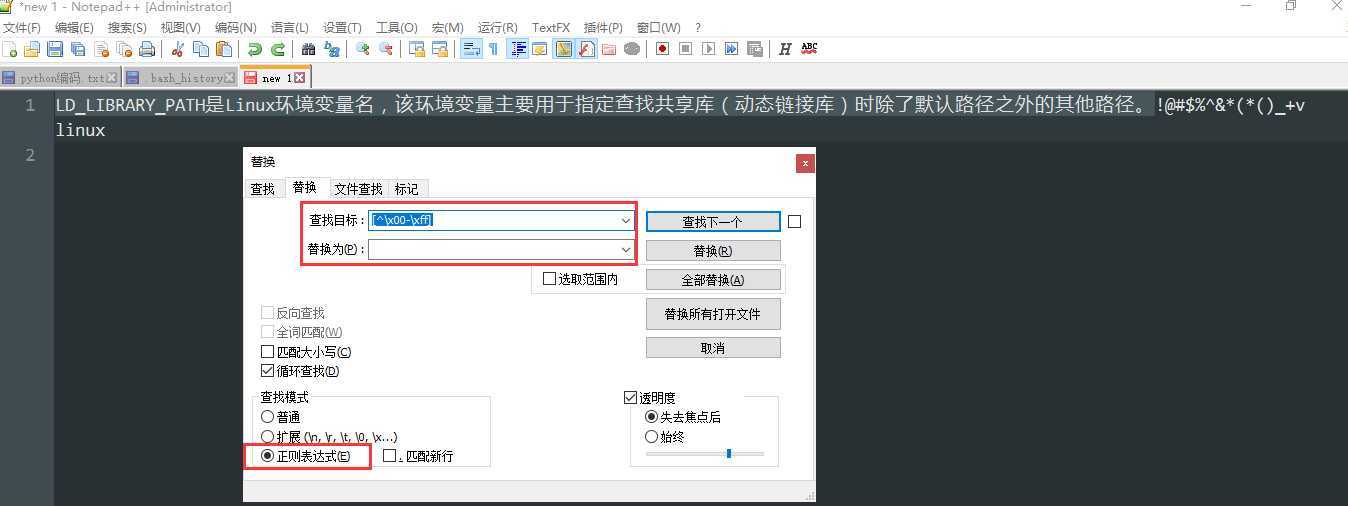This screenshot has height=506, width=1348.
Task: Click the H toolbar icon
Action: point(785,48)
